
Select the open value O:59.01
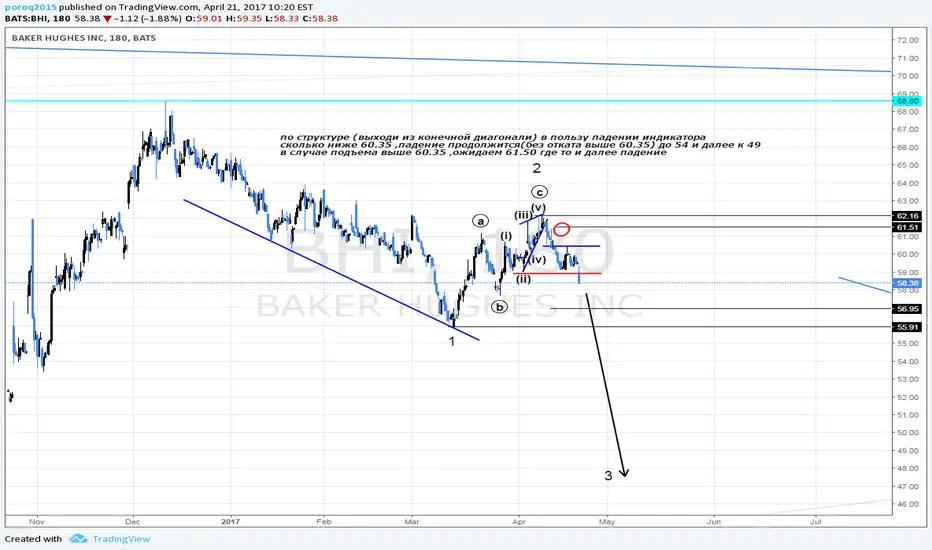(x=204, y=18)
